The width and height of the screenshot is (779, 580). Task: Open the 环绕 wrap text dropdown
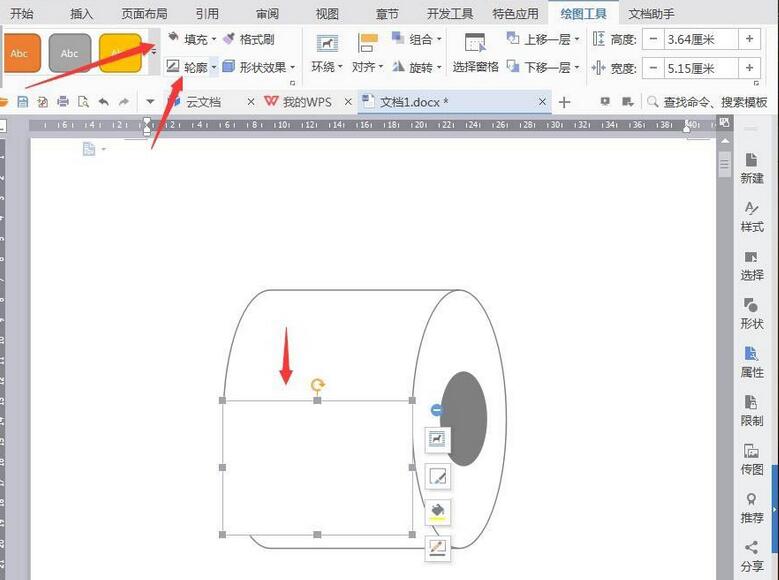(327, 53)
